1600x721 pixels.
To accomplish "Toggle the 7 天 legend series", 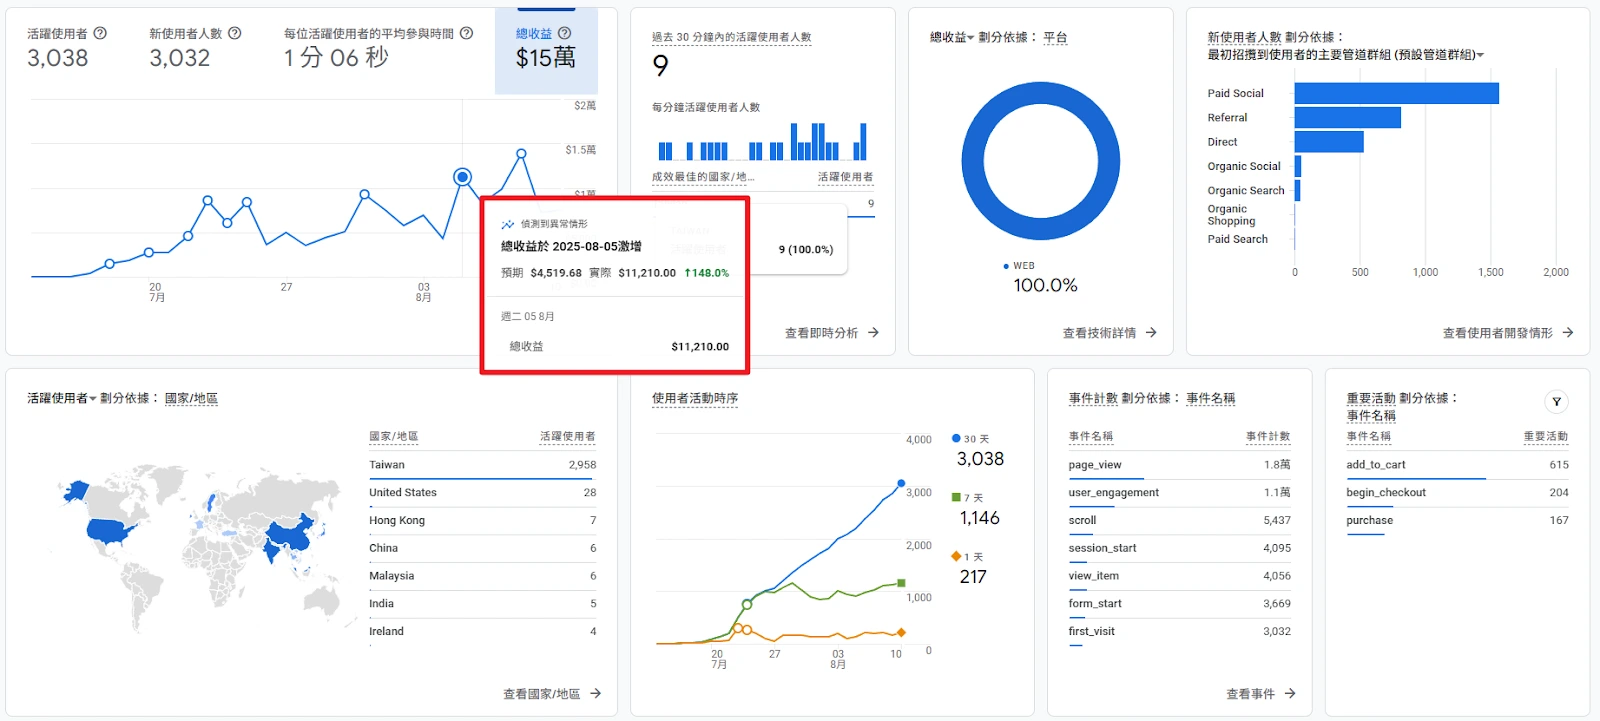I will (967, 498).
